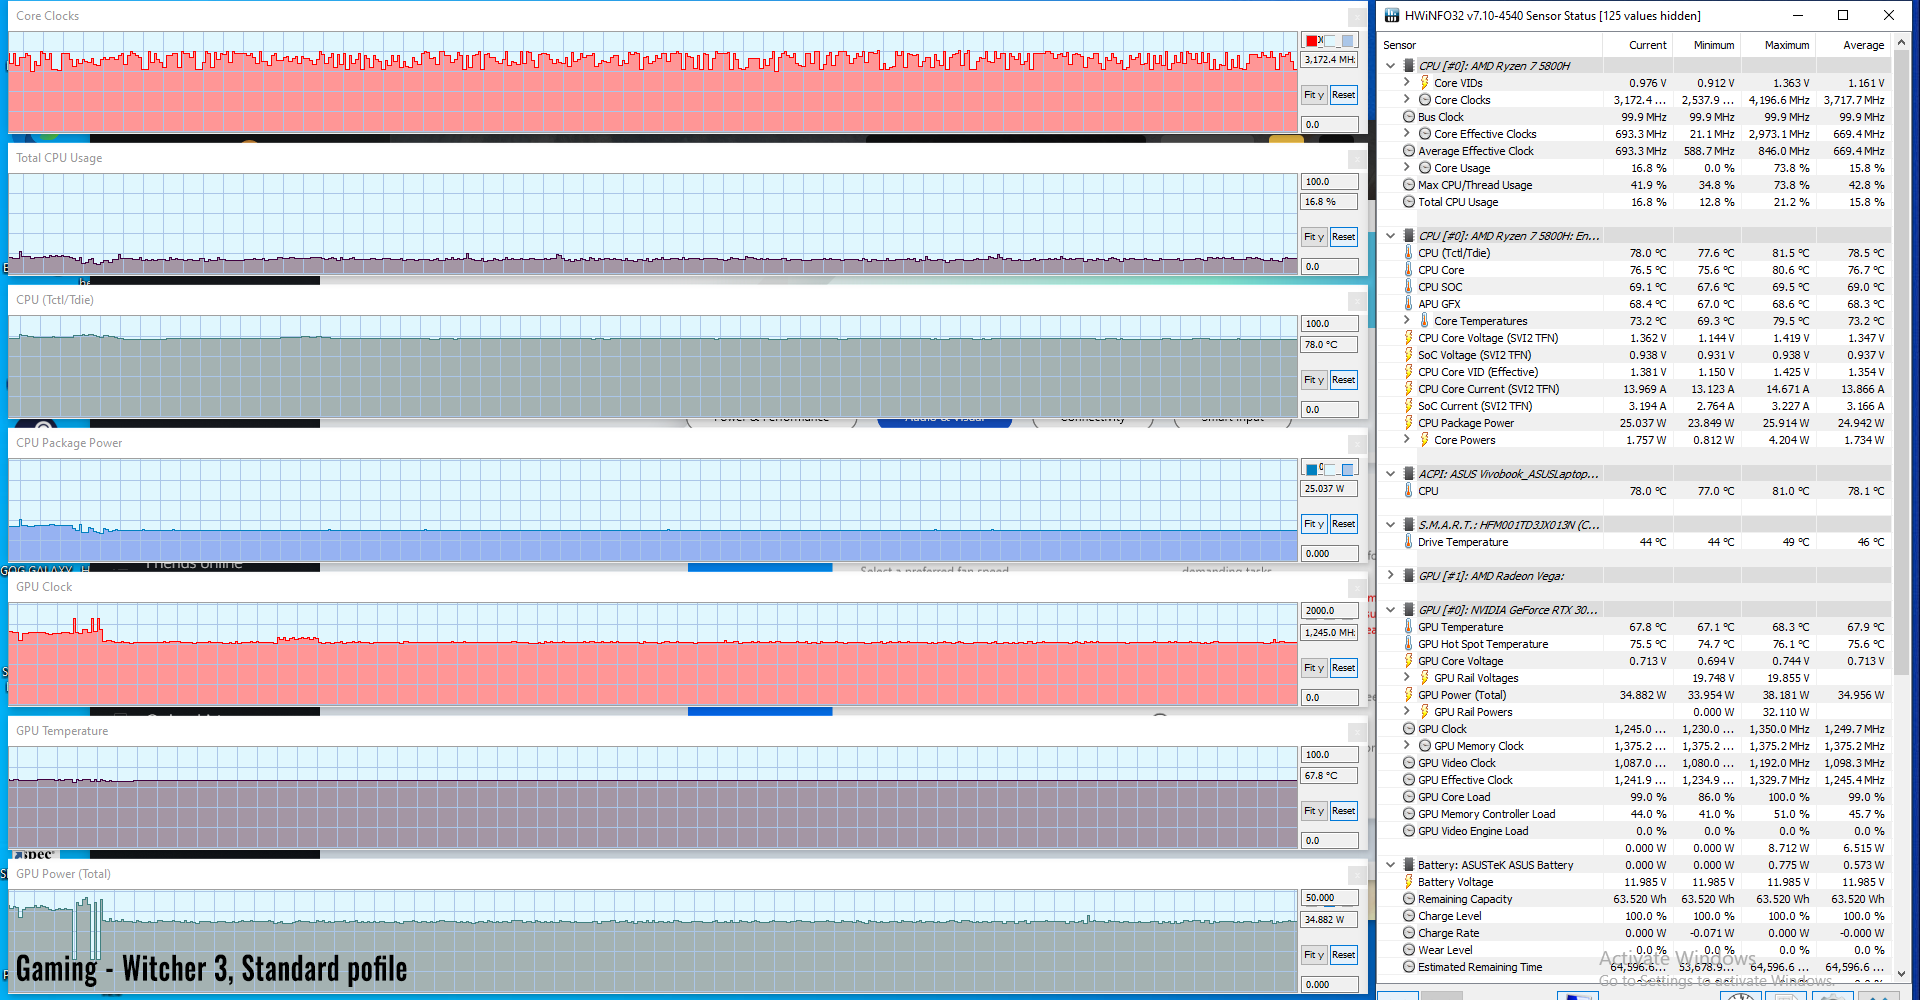Click the drive icon of S.M.A.R.T. group
1920x1000 pixels.
[1408, 525]
